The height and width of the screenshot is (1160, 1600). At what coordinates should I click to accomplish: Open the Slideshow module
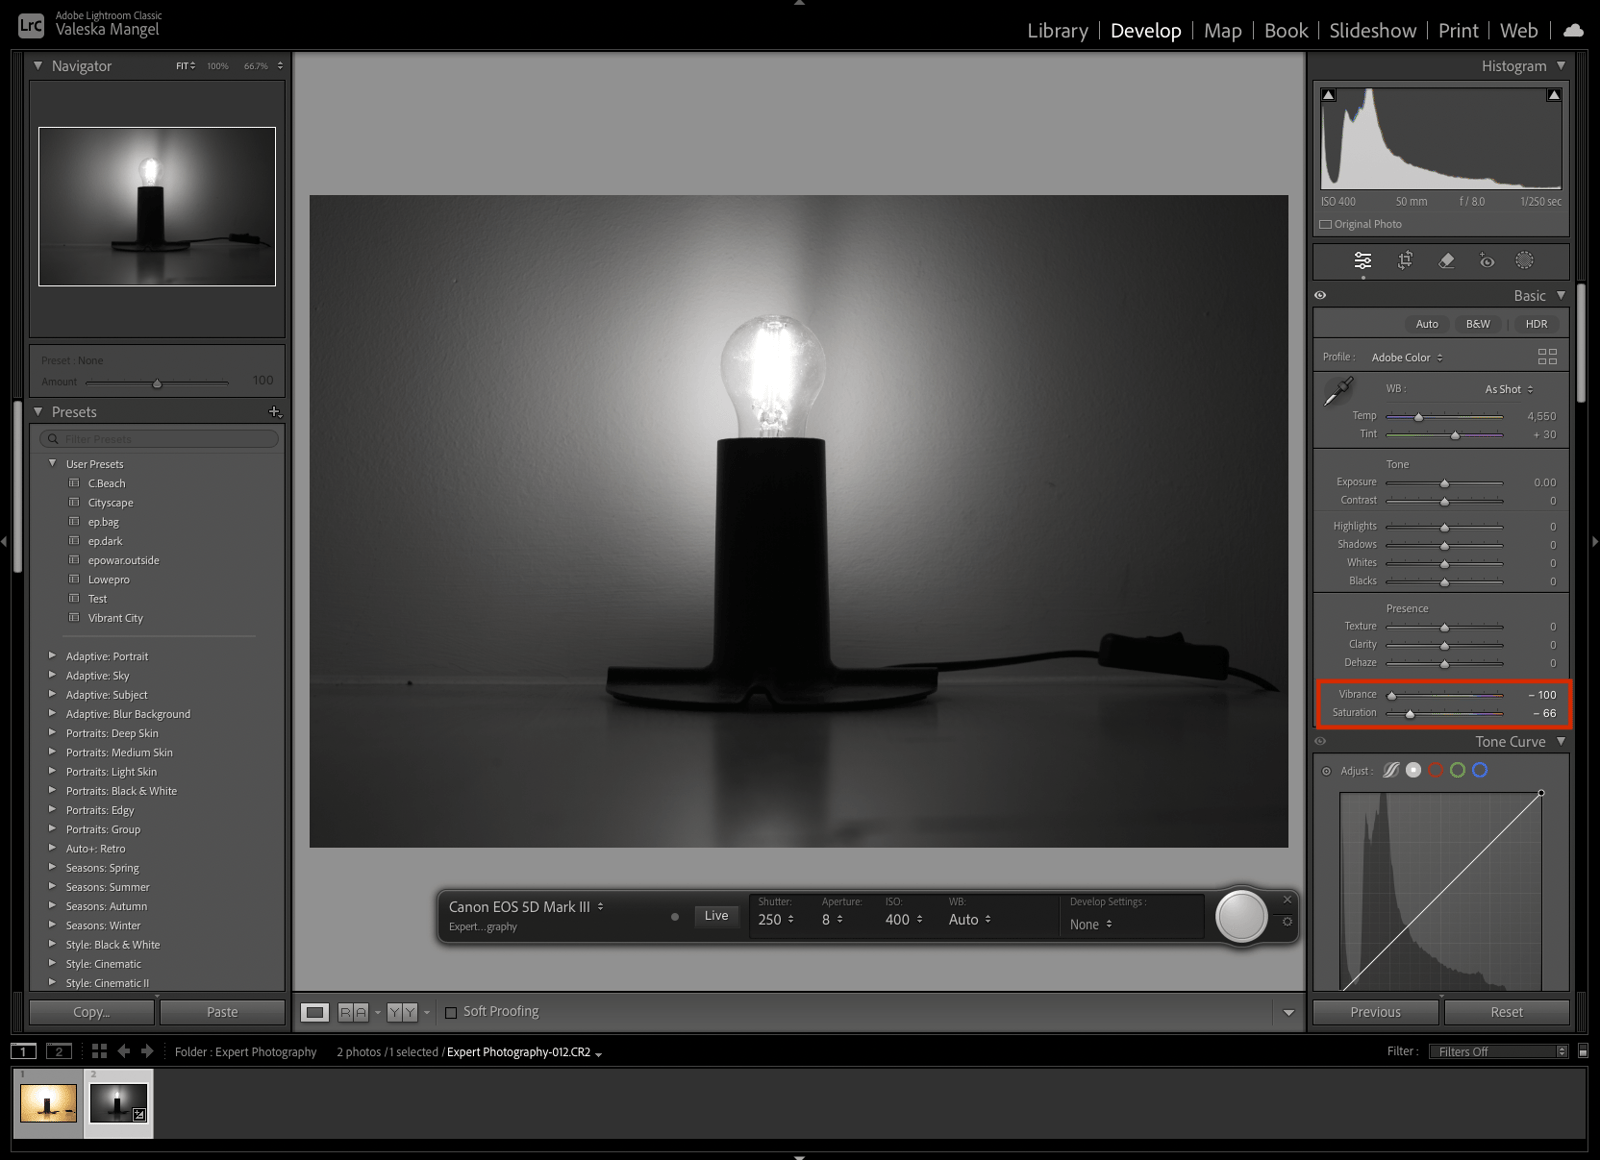(1372, 30)
